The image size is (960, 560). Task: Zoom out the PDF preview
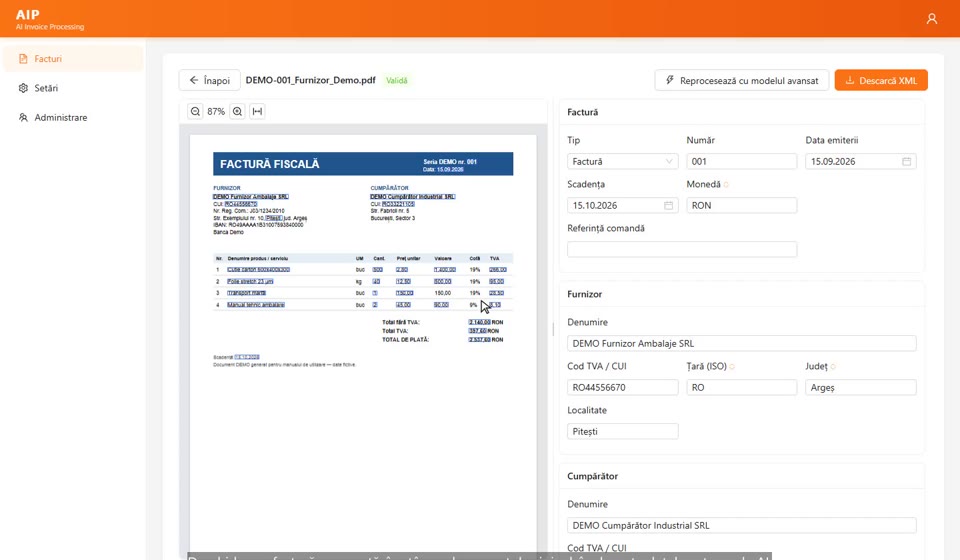pos(195,111)
